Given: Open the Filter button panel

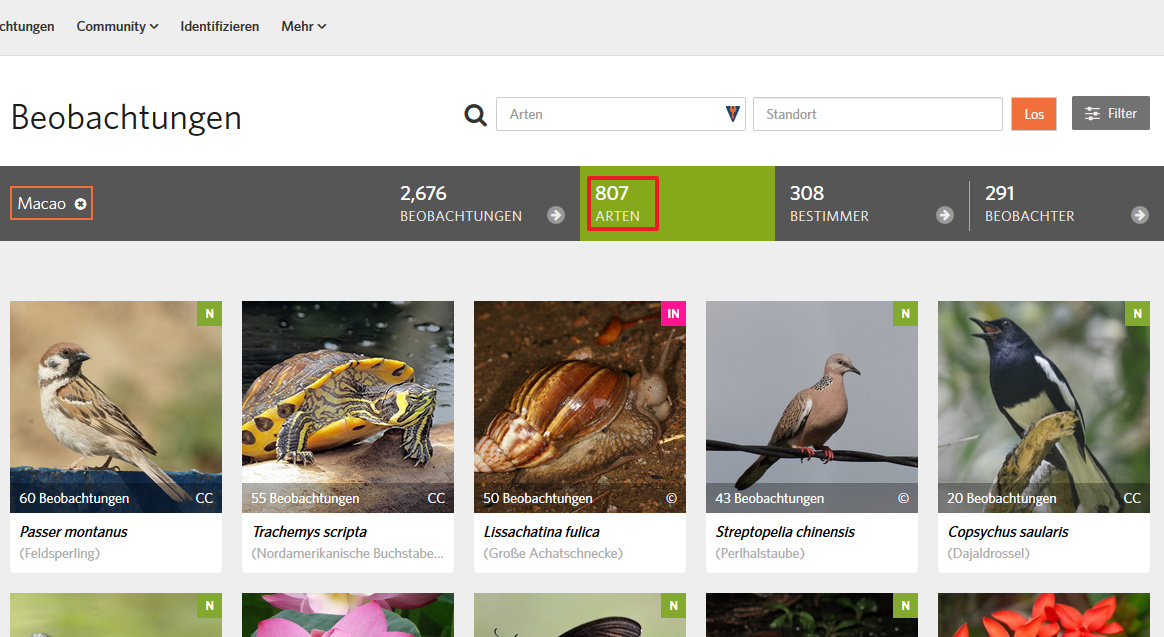Looking at the screenshot, I should [1111, 113].
